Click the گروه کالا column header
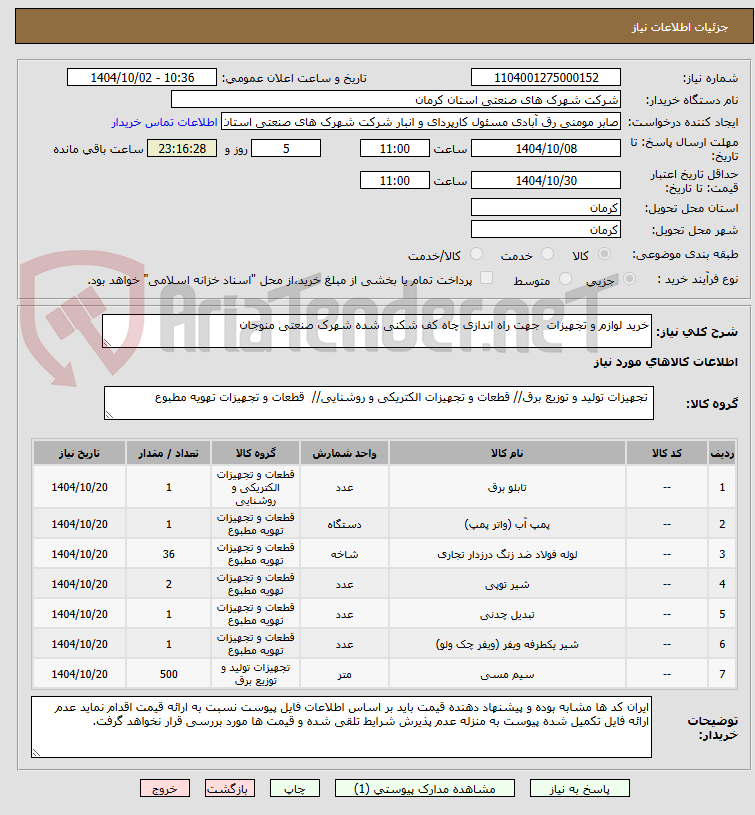755x815 pixels. point(255,453)
